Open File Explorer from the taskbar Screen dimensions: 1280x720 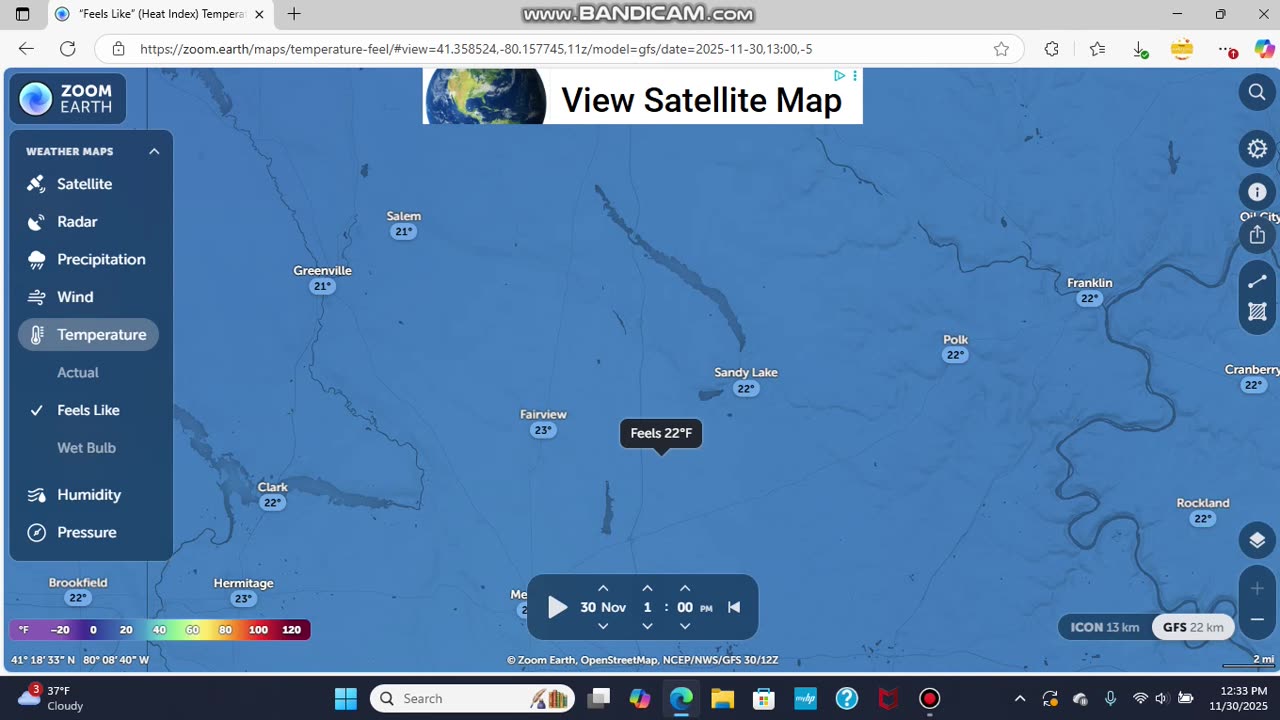click(722, 698)
